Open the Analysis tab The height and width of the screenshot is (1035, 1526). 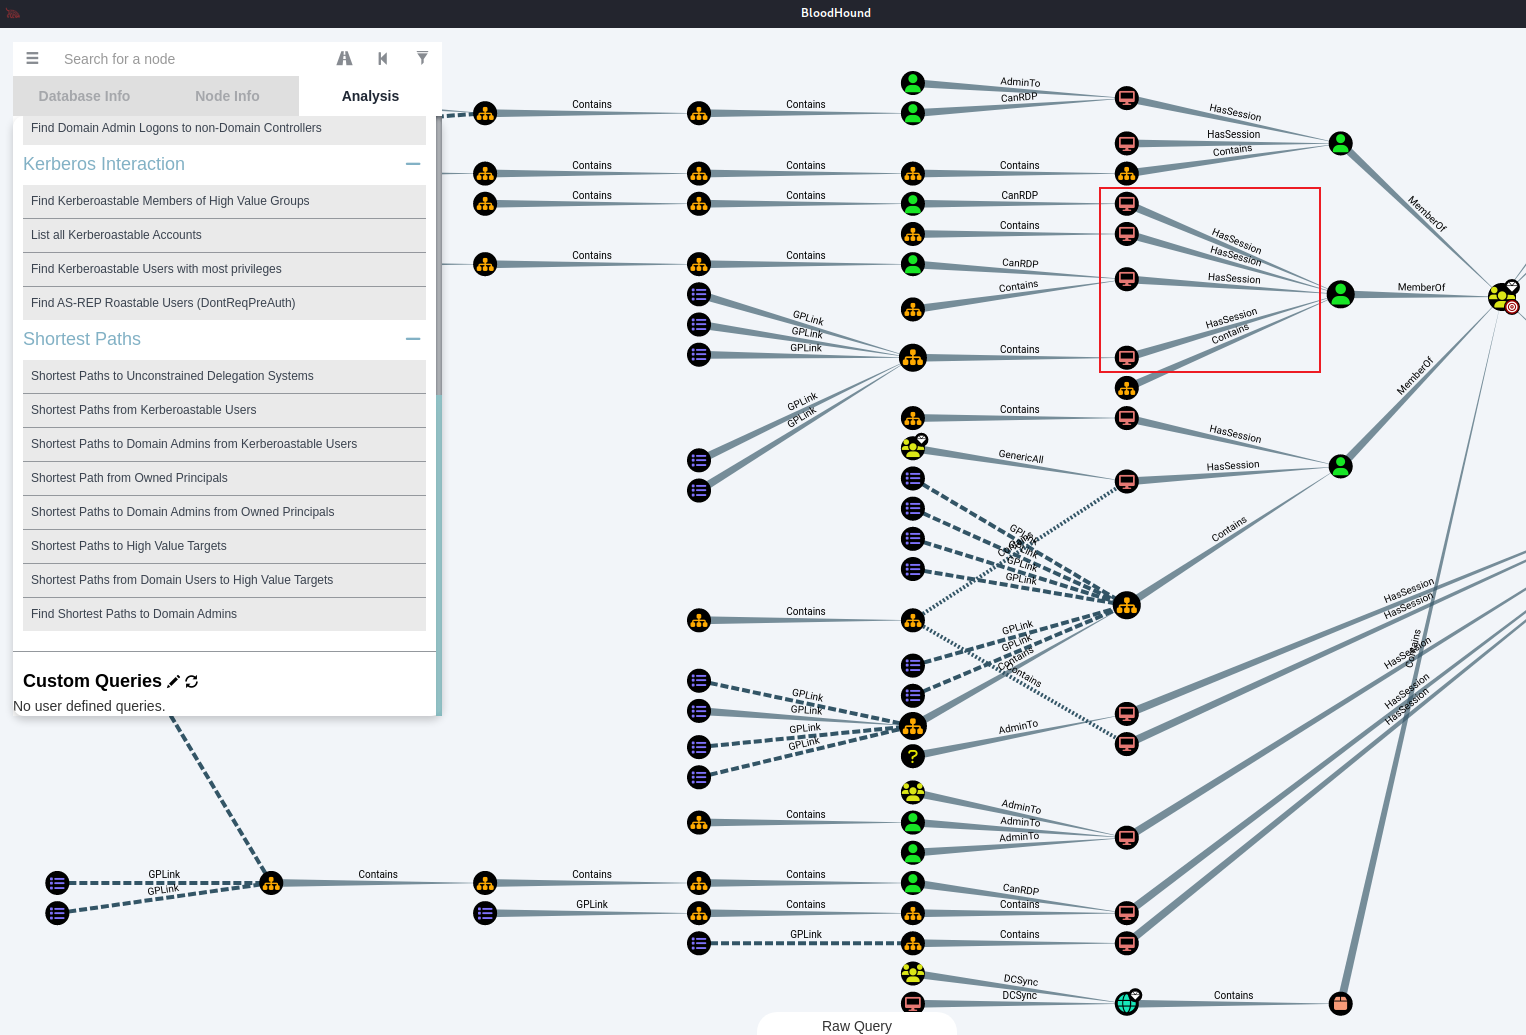point(370,96)
